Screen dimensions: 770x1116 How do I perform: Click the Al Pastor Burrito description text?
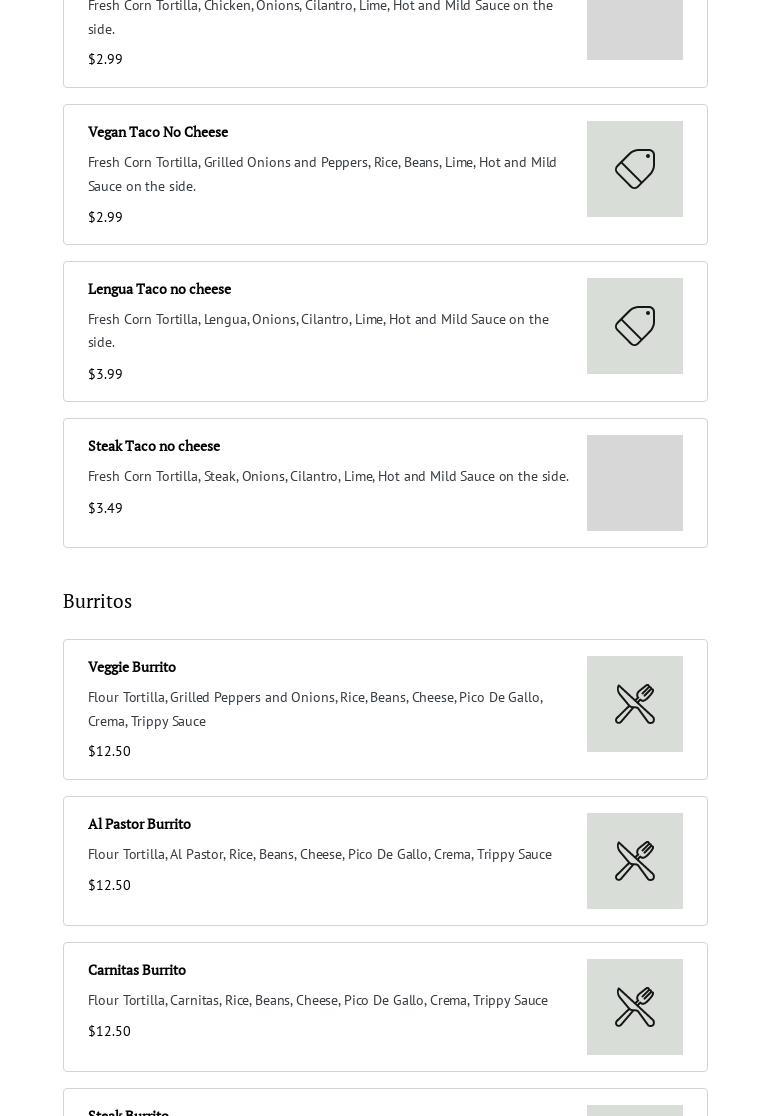tap(320, 854)
